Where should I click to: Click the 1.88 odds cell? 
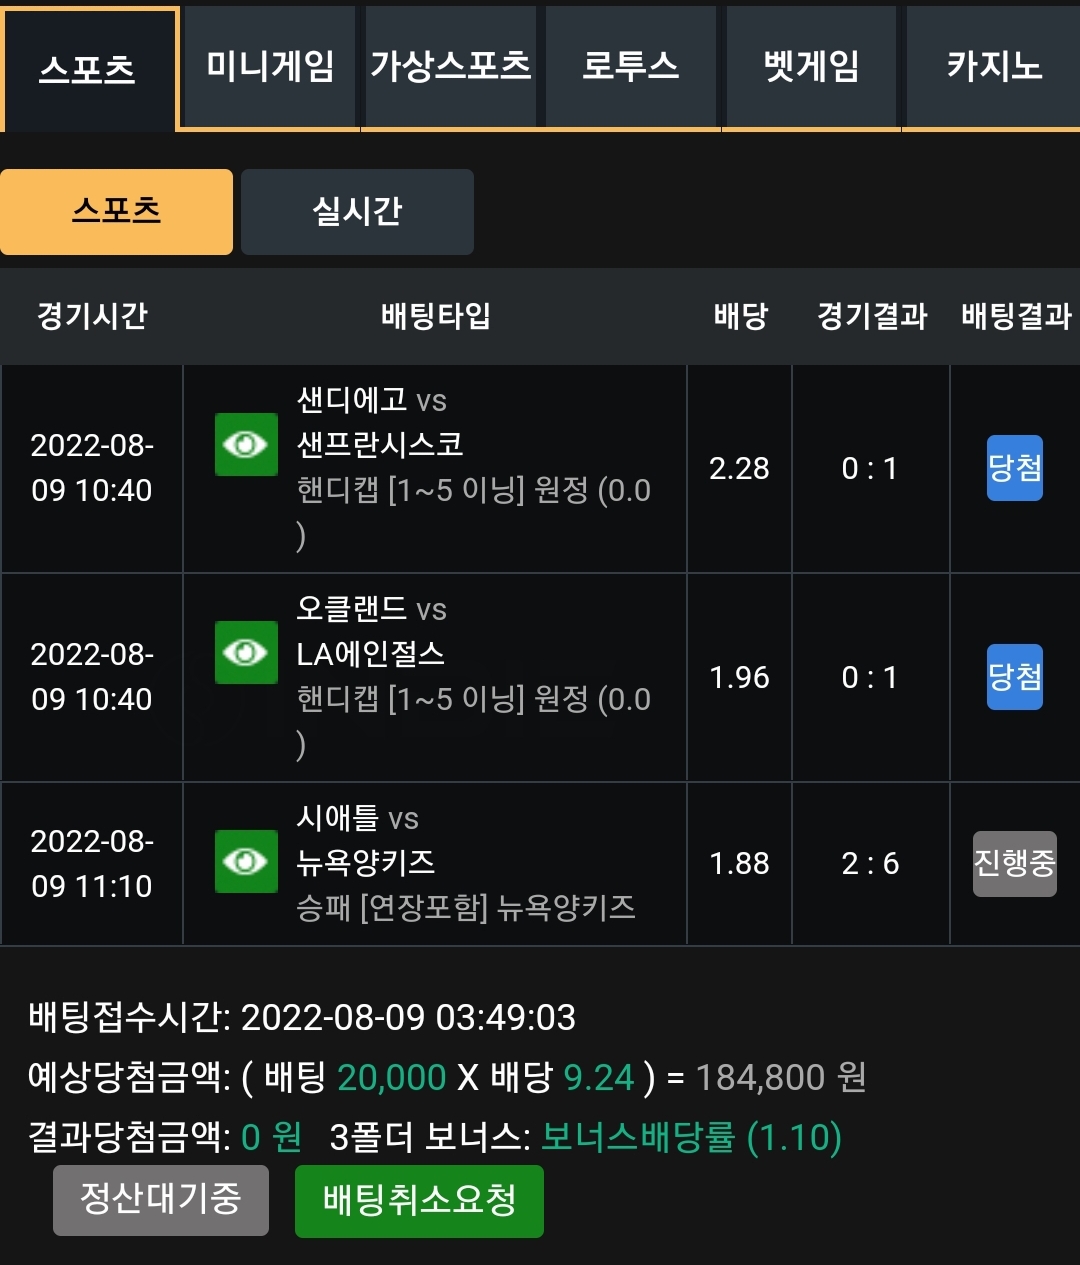pyautogui.click(x=739, y=864)
